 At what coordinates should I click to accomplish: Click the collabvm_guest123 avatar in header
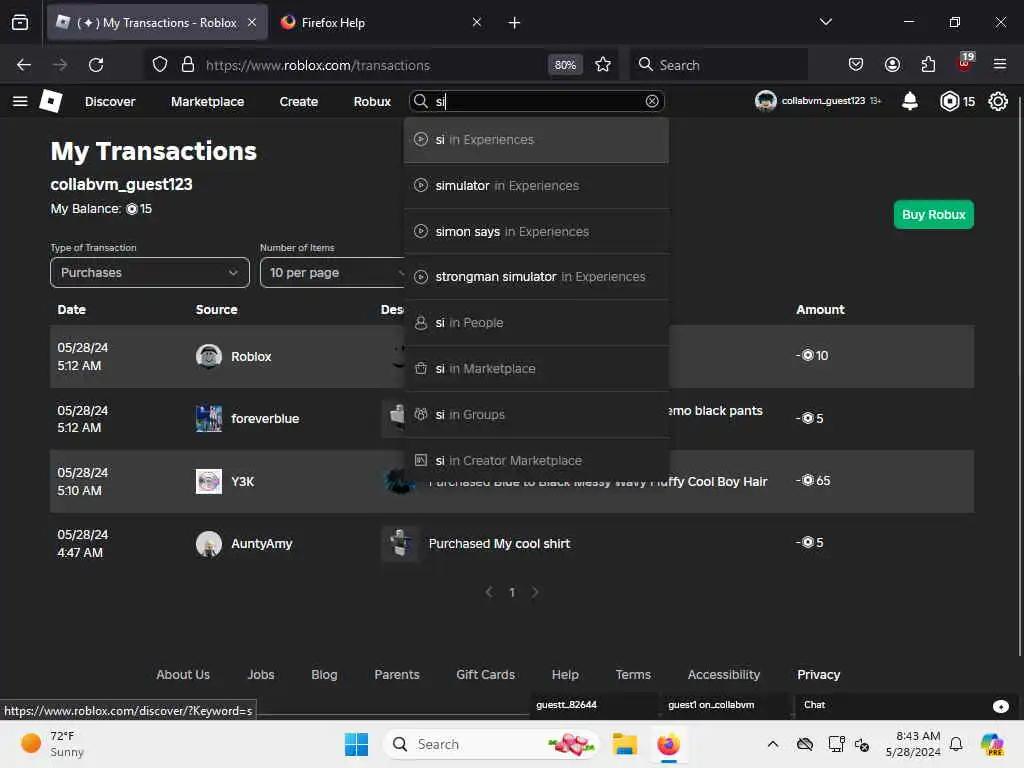click(765, 101)
